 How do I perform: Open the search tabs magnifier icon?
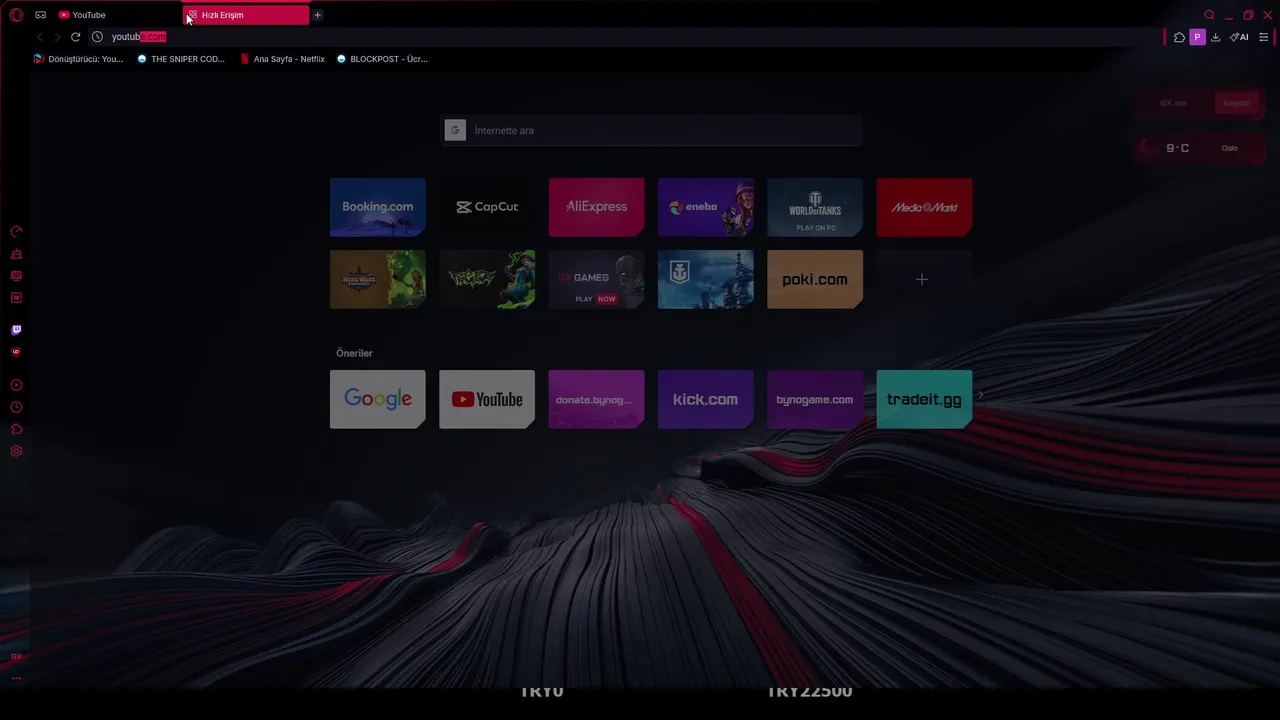point(1209,15)
